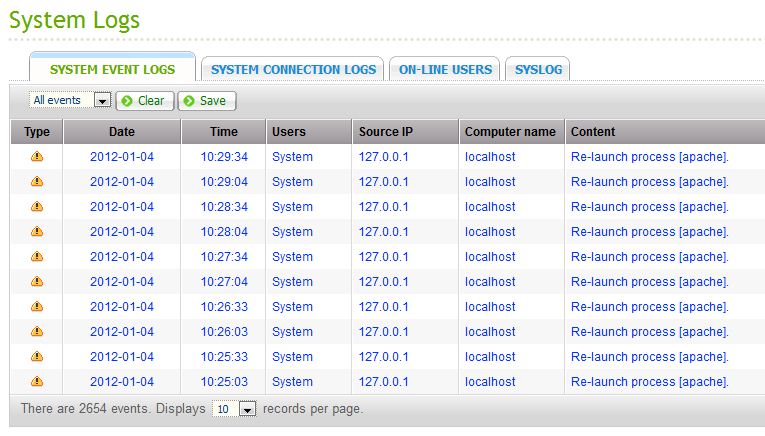The width and height of the screenshot is (765, 436).
Task: Sort by the Date column header
Action: pyautogui.click(x=122, y=132)
